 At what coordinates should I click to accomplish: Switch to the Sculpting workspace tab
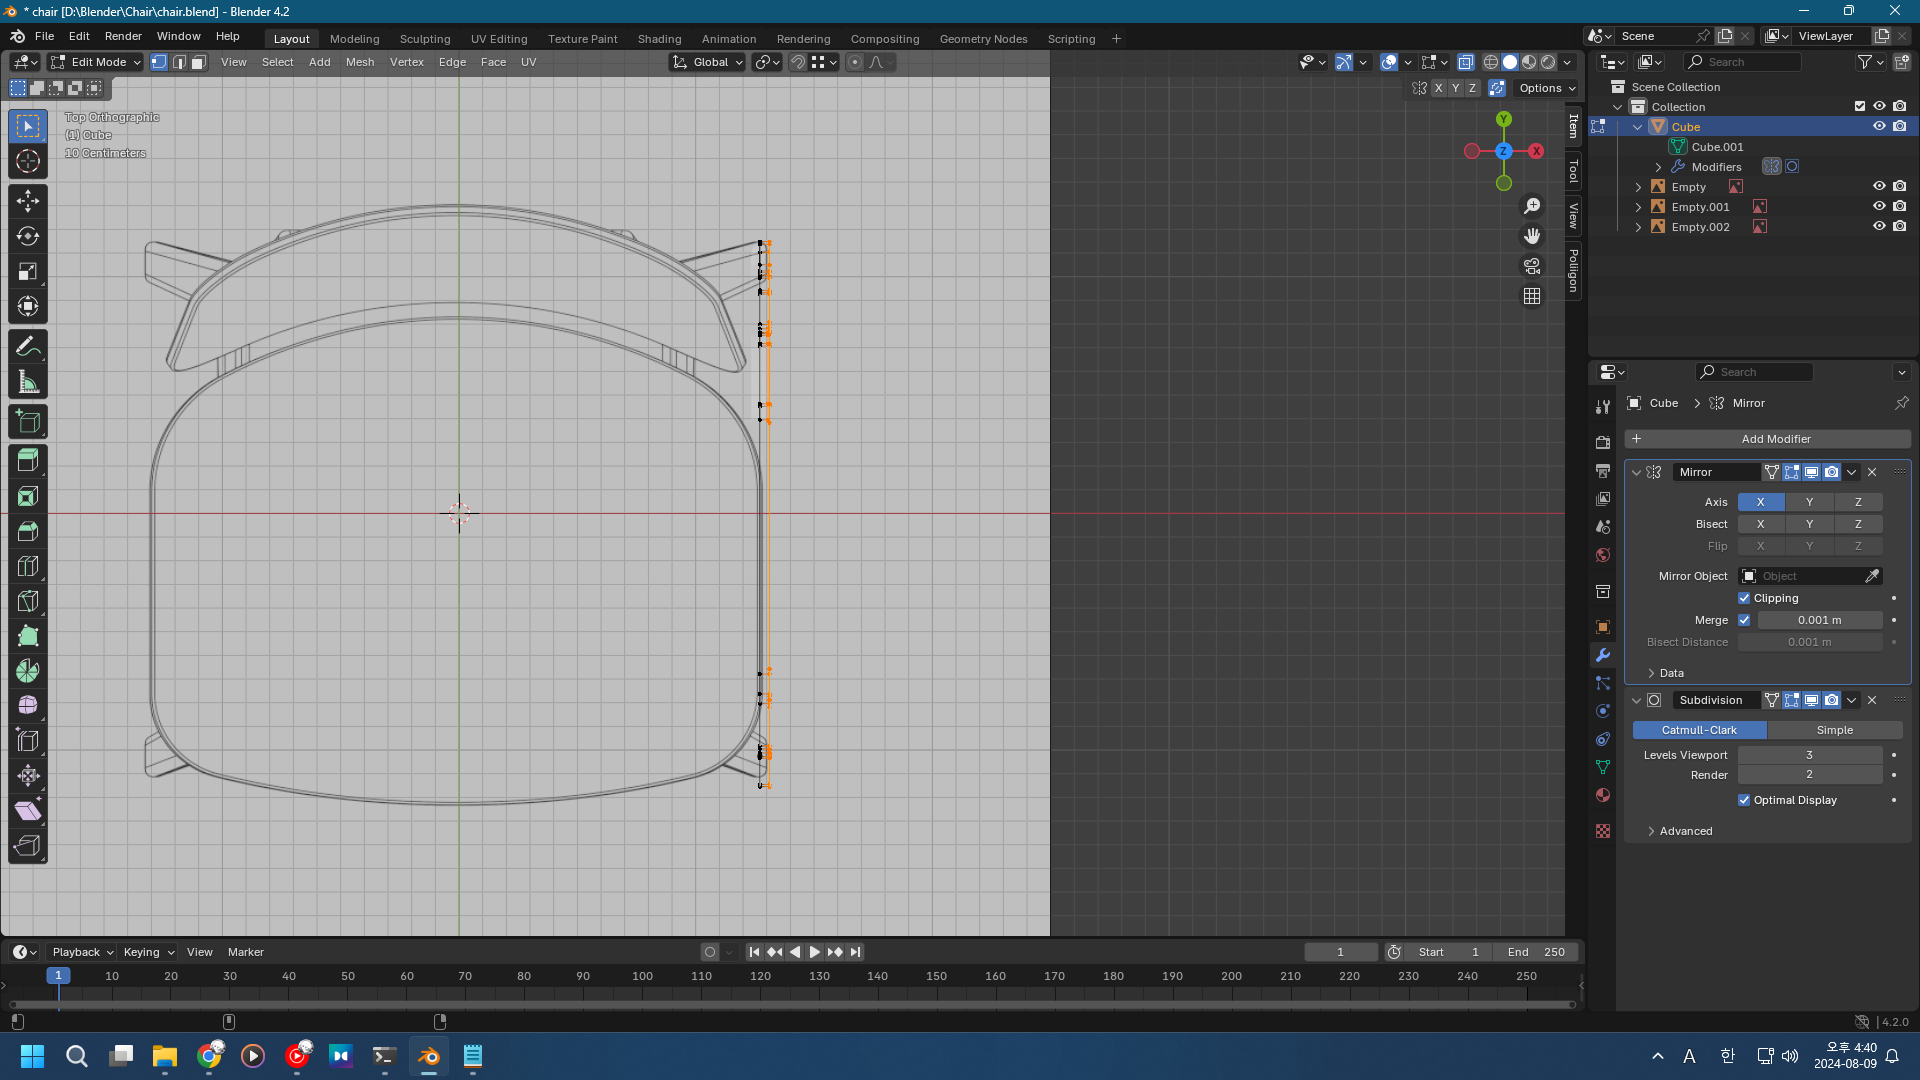pos(425,39)
